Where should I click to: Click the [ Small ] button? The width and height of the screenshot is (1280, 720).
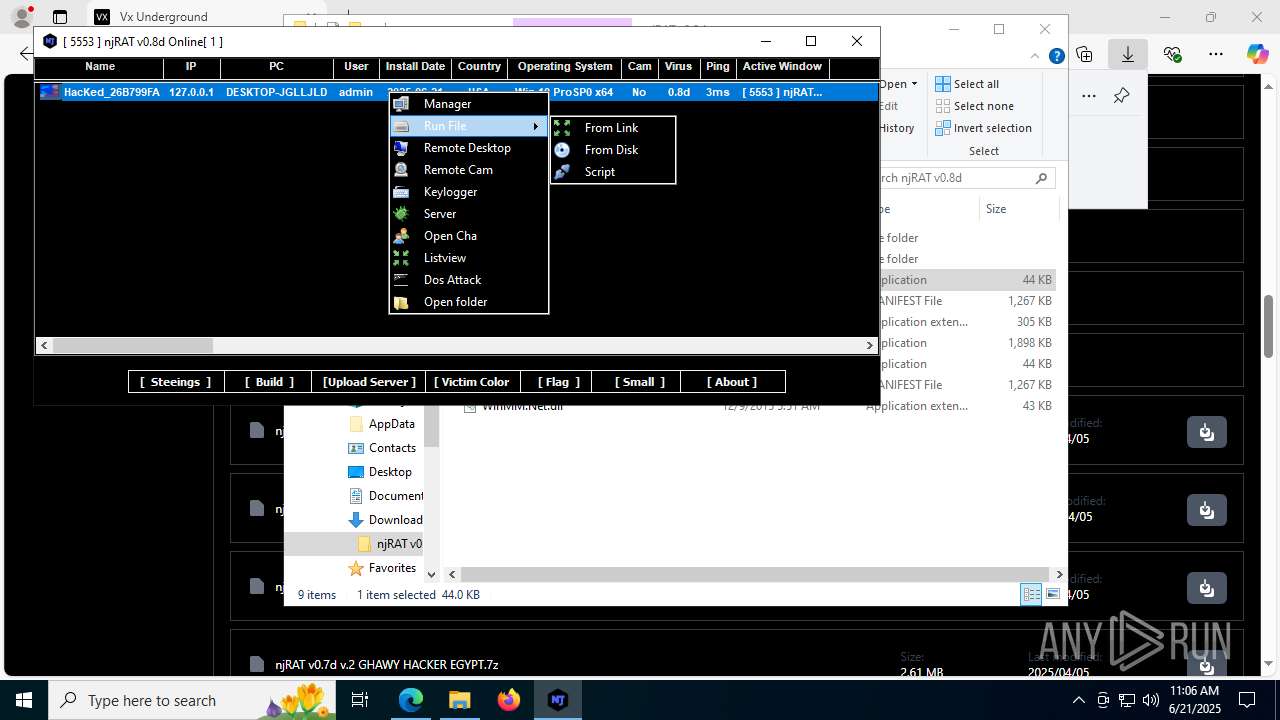point(636,382)
